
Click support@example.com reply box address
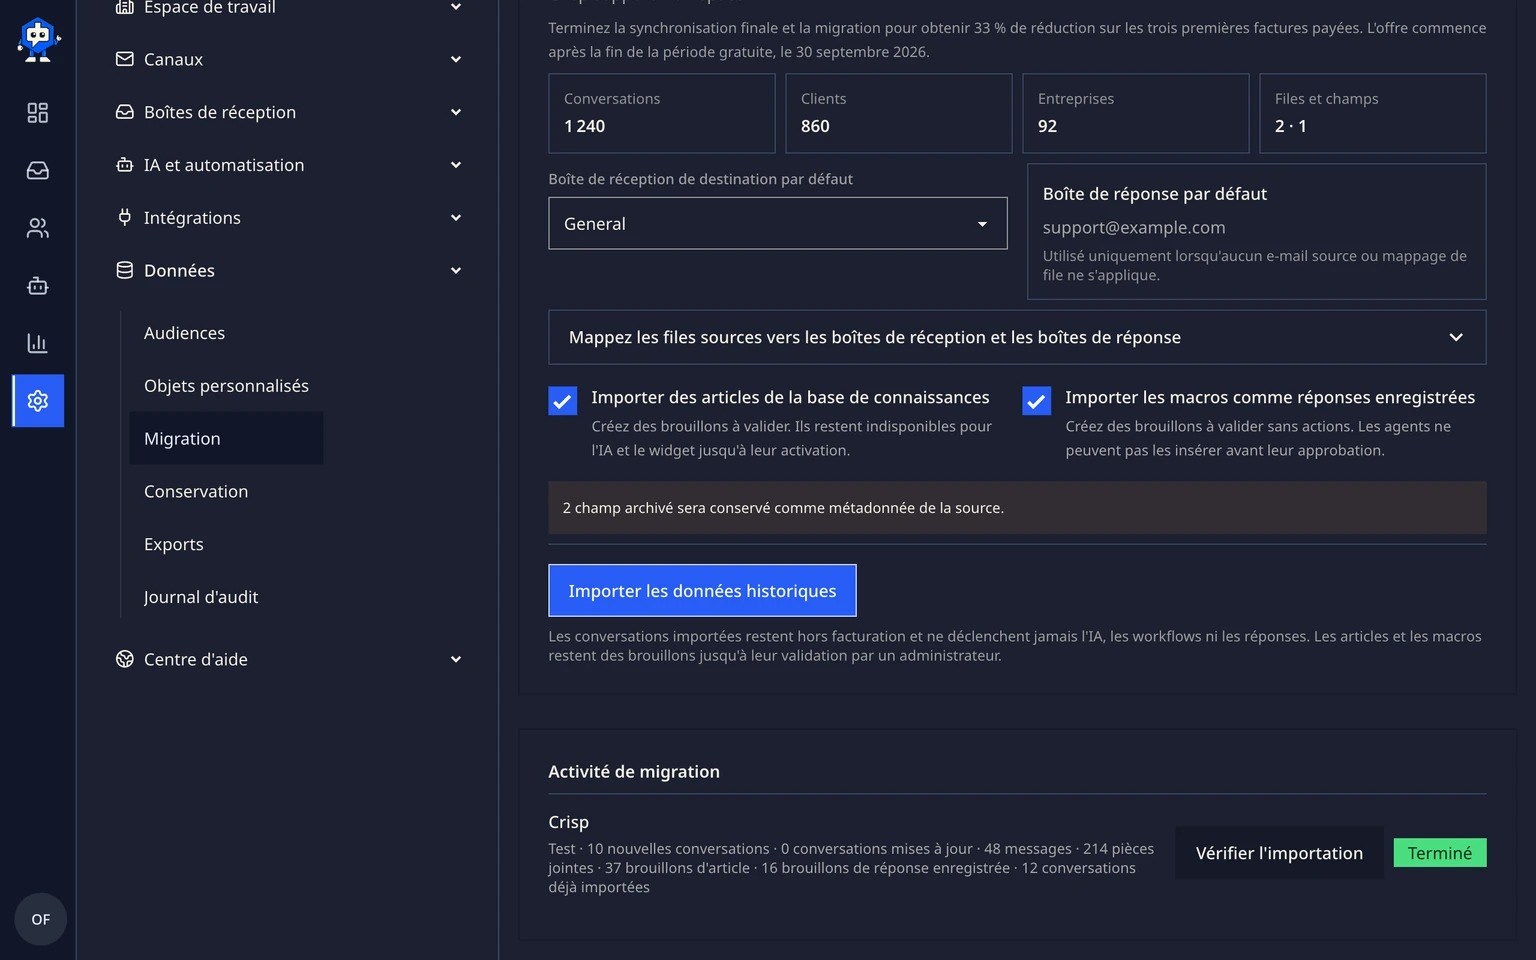[1134, 227]
